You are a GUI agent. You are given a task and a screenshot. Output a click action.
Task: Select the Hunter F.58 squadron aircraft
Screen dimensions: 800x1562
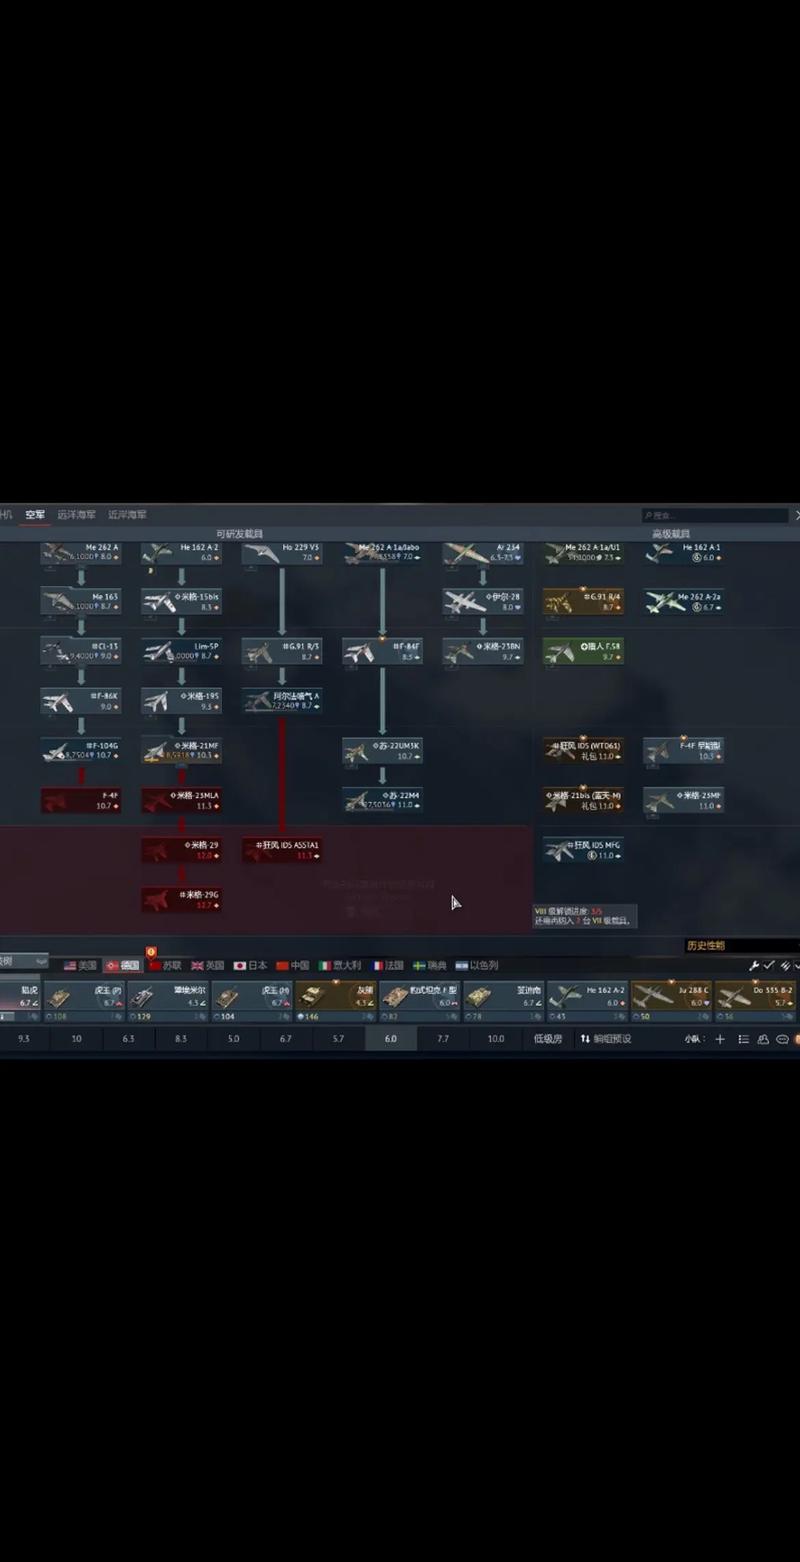click(x=583, y=651)
